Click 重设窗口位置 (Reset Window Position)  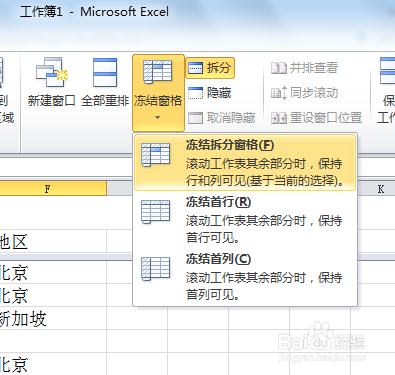pyautogui.click(x=316, y=118)
